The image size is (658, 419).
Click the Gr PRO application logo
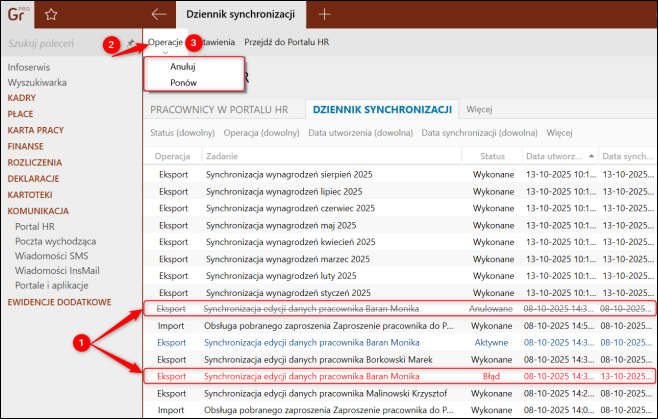point(20,14)
